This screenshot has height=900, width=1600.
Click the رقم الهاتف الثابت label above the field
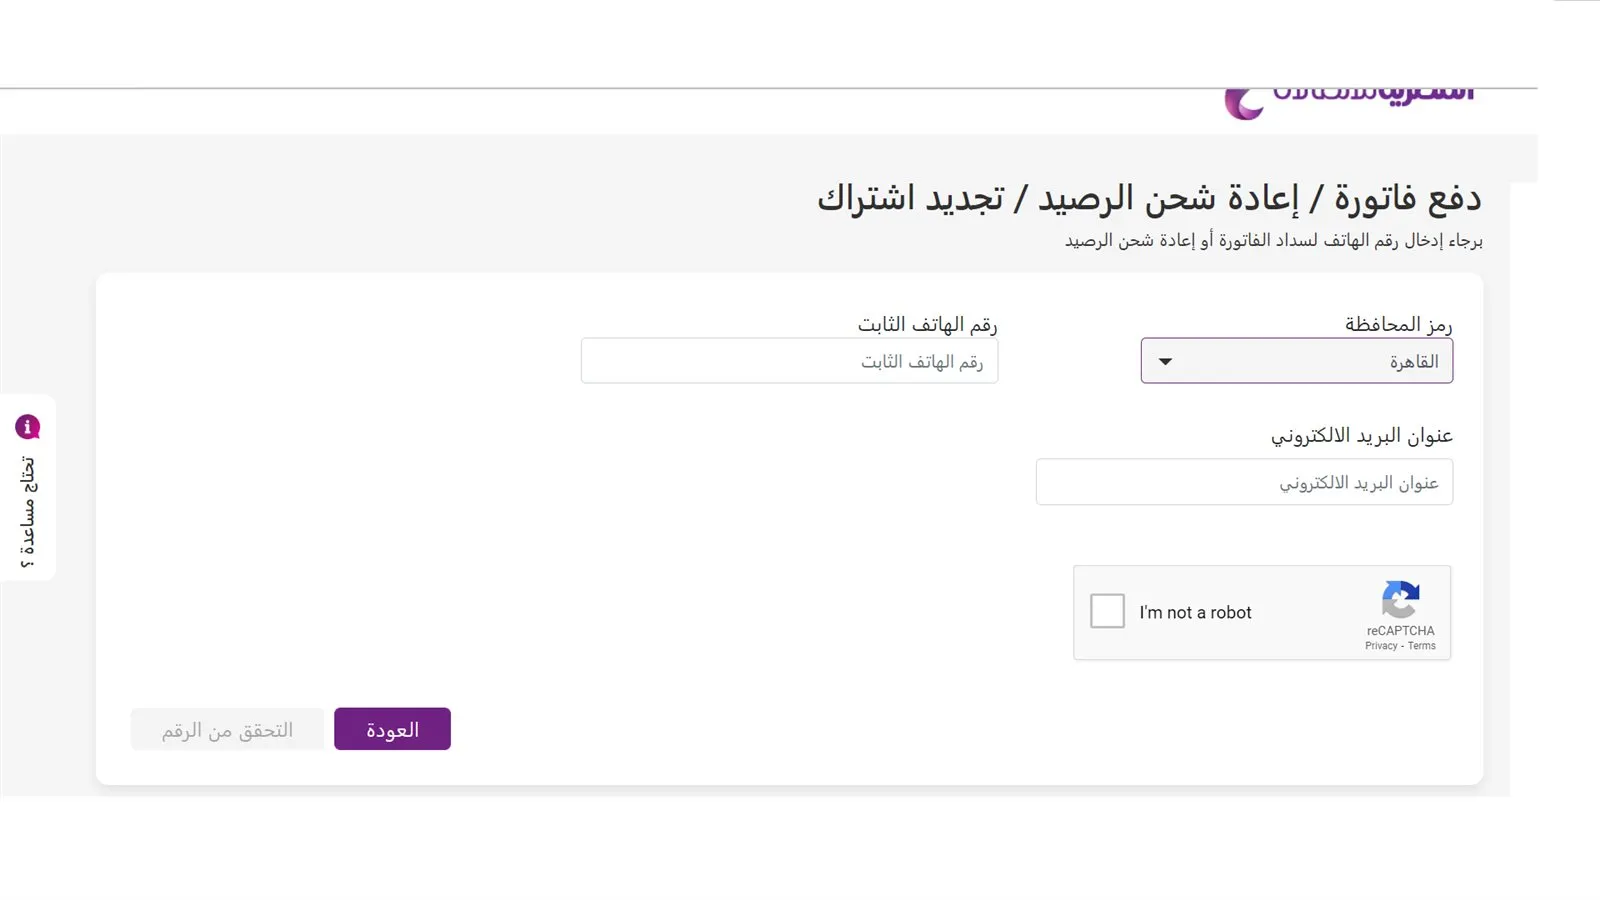pyautogui.click(x=927, y=324)
